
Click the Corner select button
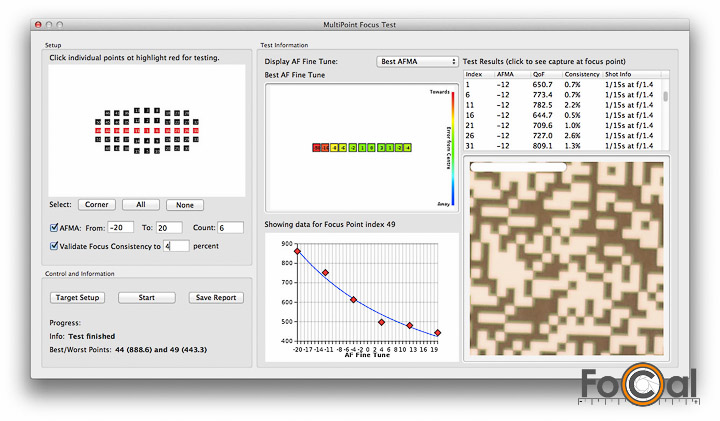(x=96, y=205)
